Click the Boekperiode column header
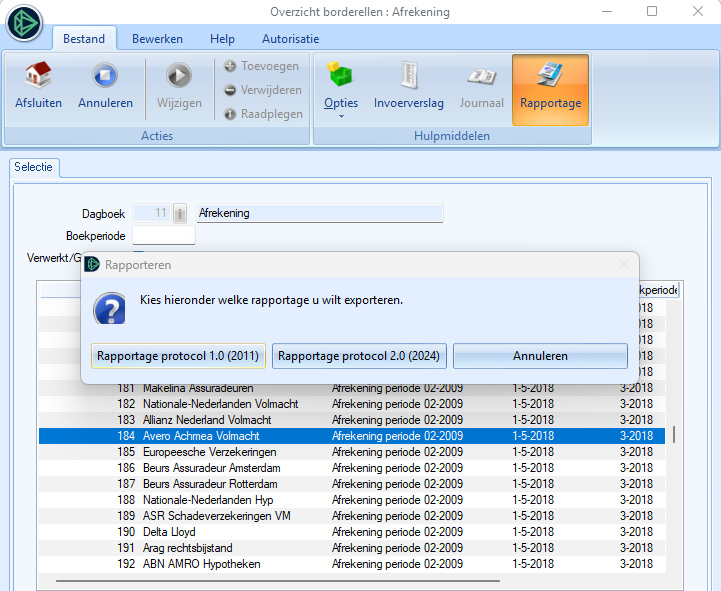This screenshot has height=591, width=721. point(658,290)
